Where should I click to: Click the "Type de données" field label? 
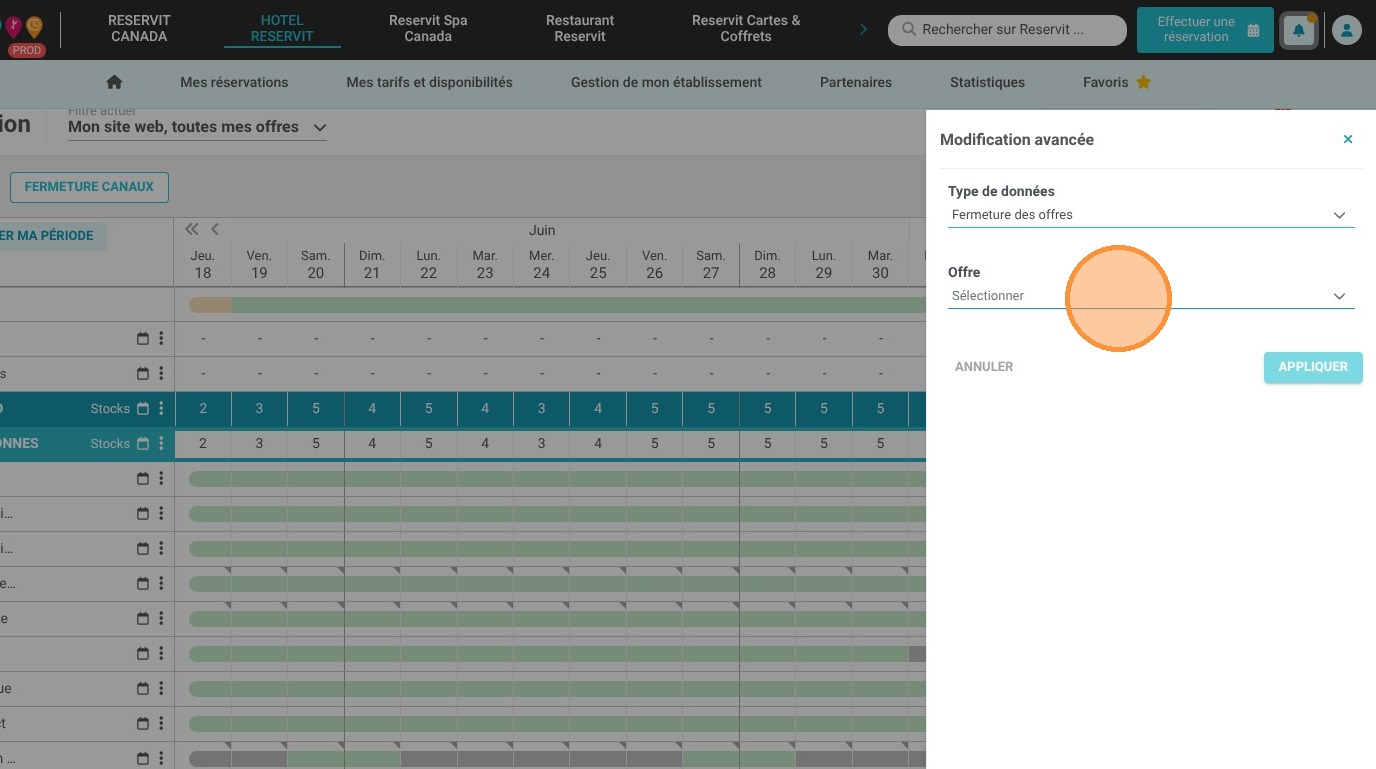click(x=1001, y=191)
